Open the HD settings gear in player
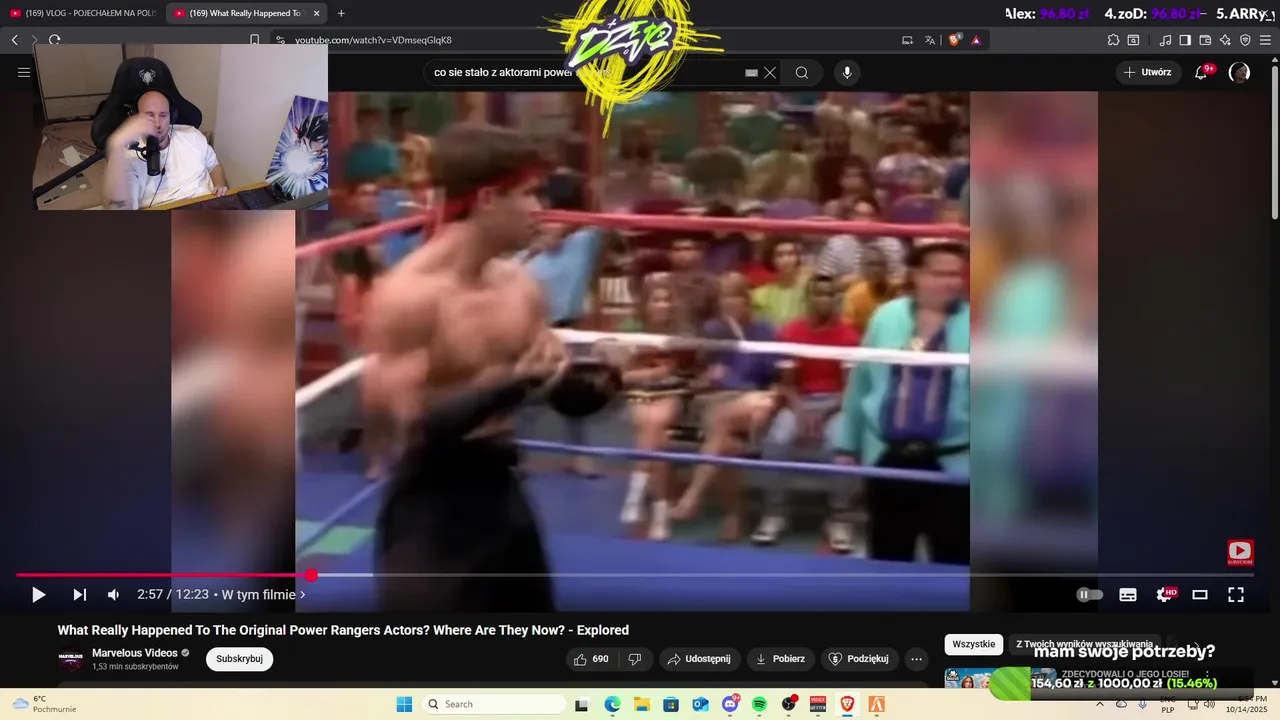Screen dimensions: 1280x720 (x=1165, y=595)
